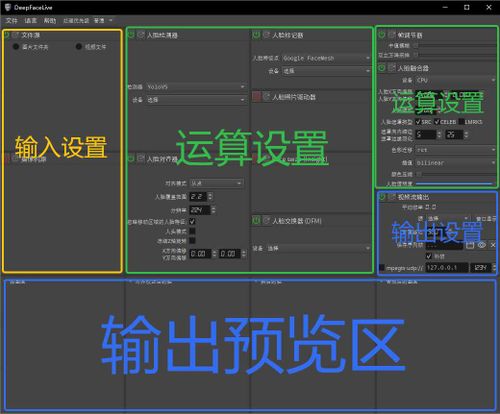Open the save-sequence folder browse icon

pos(470,245)
